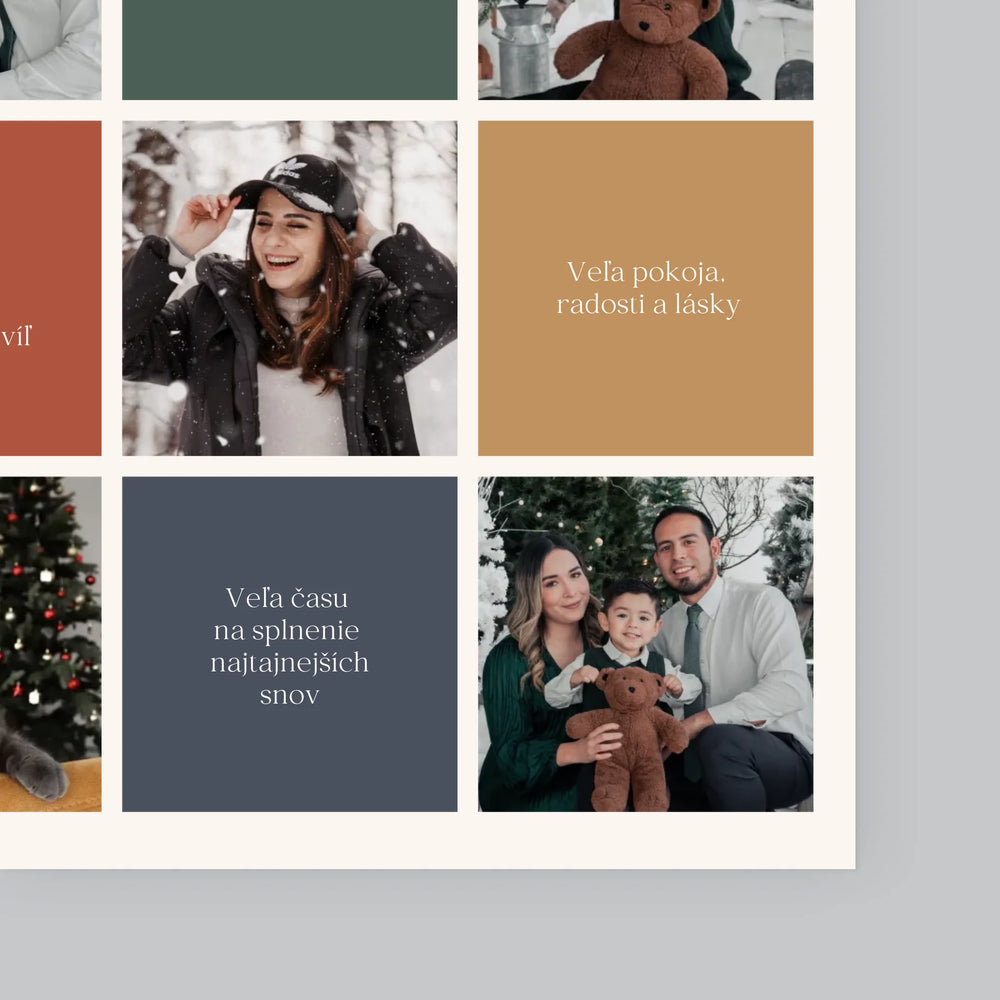The height and width of the screenshot is (1000, 1000).
Task: Click the 'najtajnejších snov' text block
Action: click(x=290, y=679)
